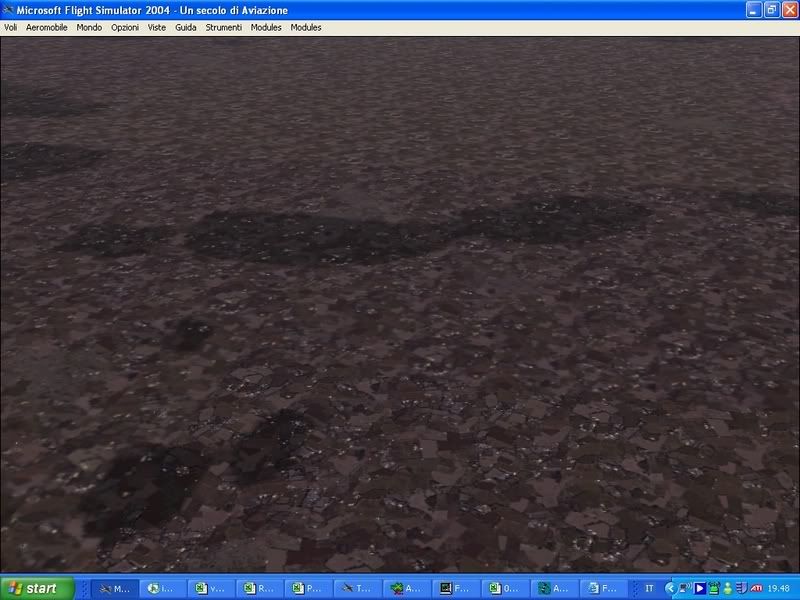Switch to the 'i...' taskbar window
The height and width of the screenshot is (600, 800).
(163, 589)
